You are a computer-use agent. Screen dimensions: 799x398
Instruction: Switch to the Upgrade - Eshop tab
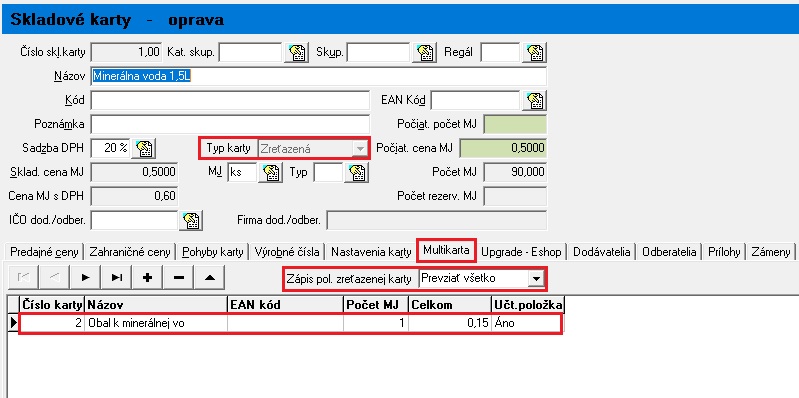point(521,252)
